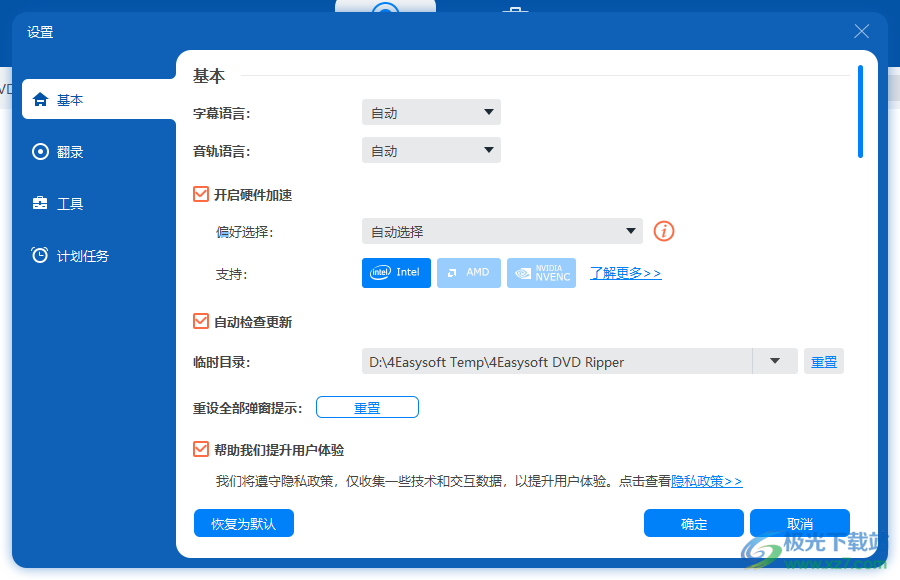The image size is (900, 580).
Task: Click the clock icon beside 计划任务
Action: 40,255
